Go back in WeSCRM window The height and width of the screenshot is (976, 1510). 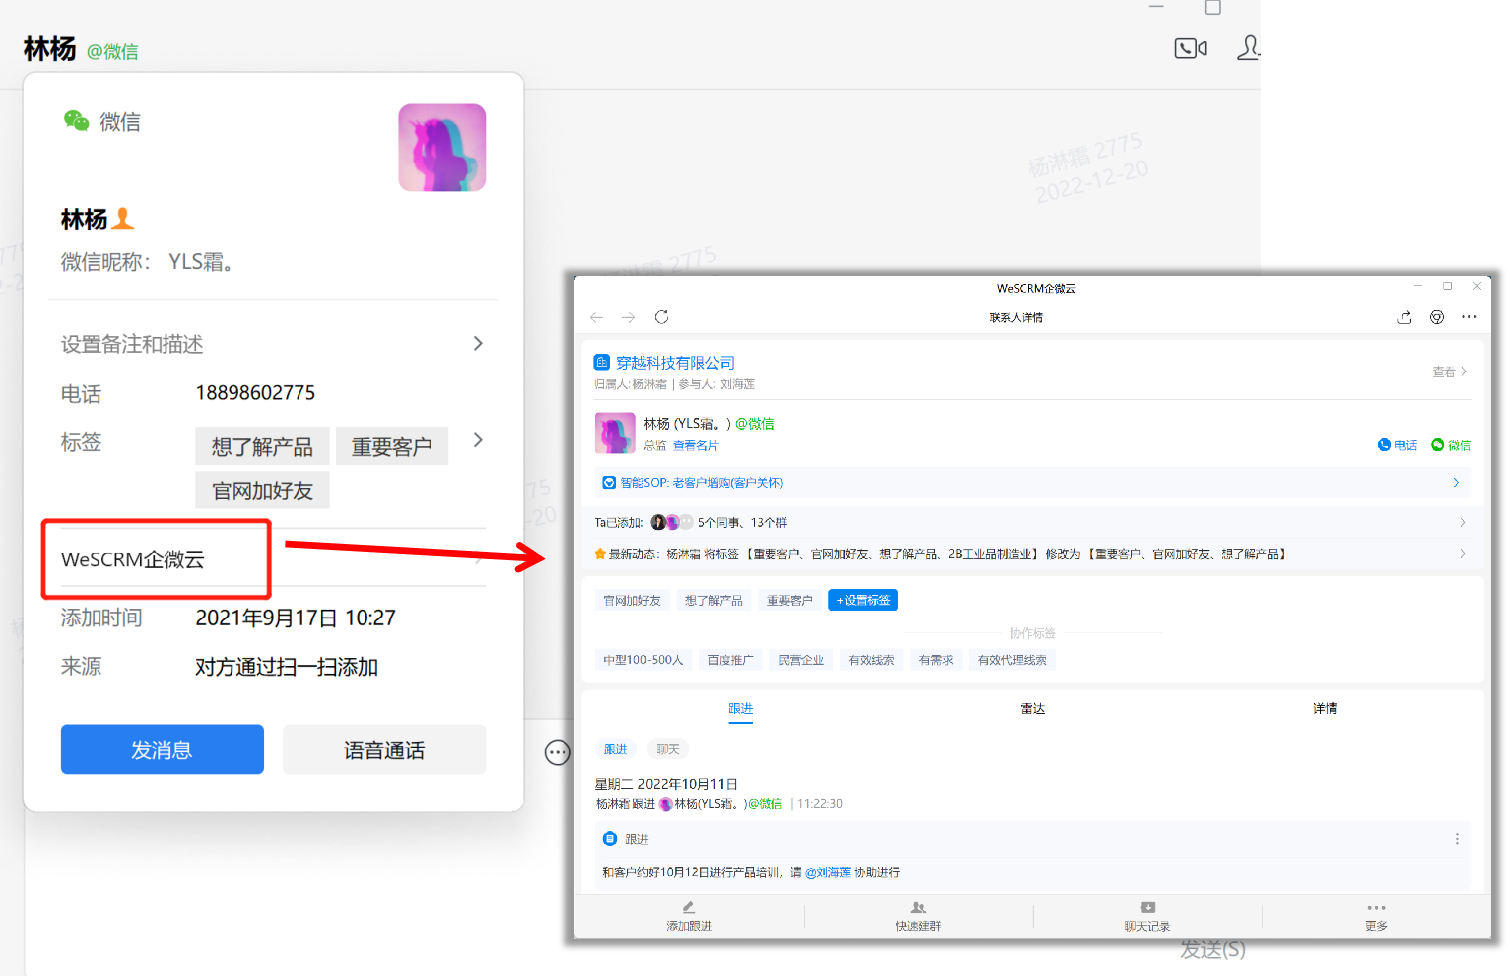click(597, 317)
